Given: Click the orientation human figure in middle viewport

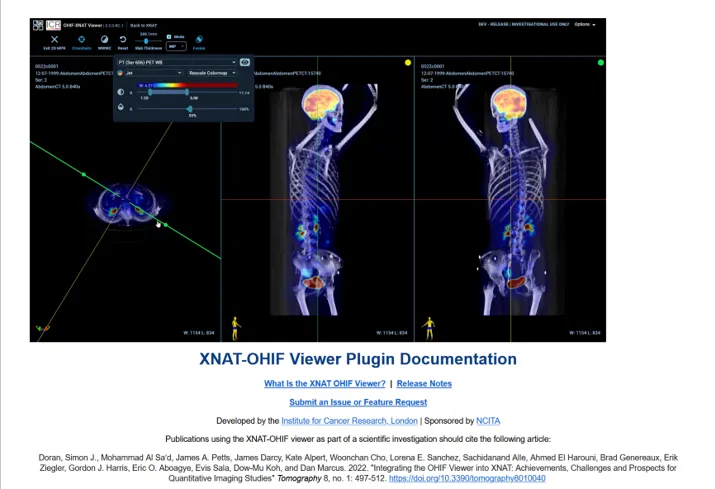Looking at the screenshot, I should (236, 328).
